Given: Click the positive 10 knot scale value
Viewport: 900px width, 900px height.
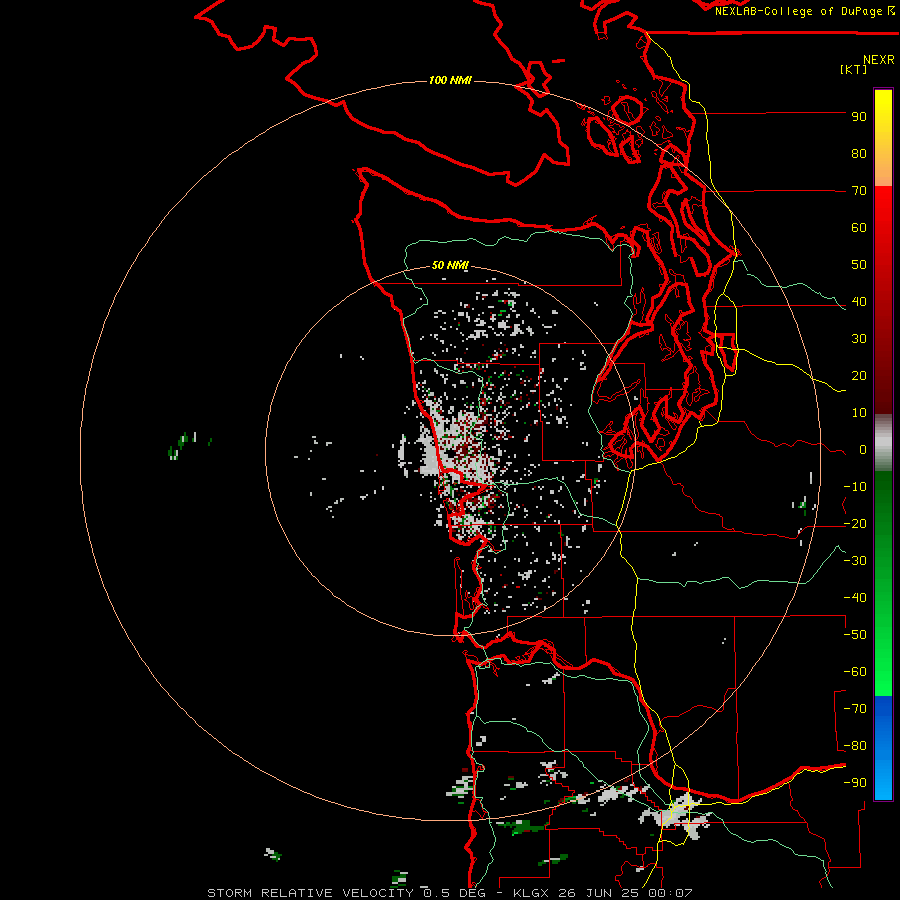Looking at the screenshot, I should (x=859, y=413).
